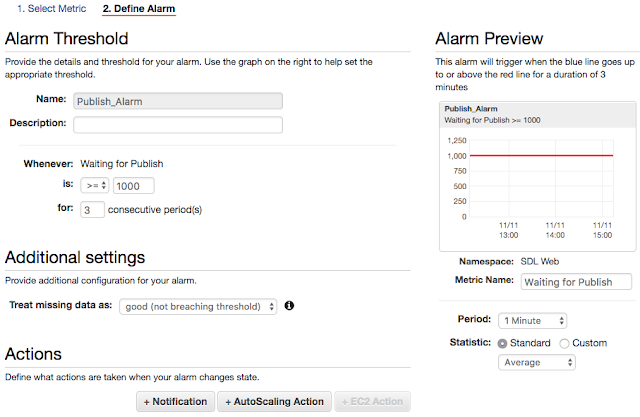Select the Custom statistic radio button

coord(565,343)
